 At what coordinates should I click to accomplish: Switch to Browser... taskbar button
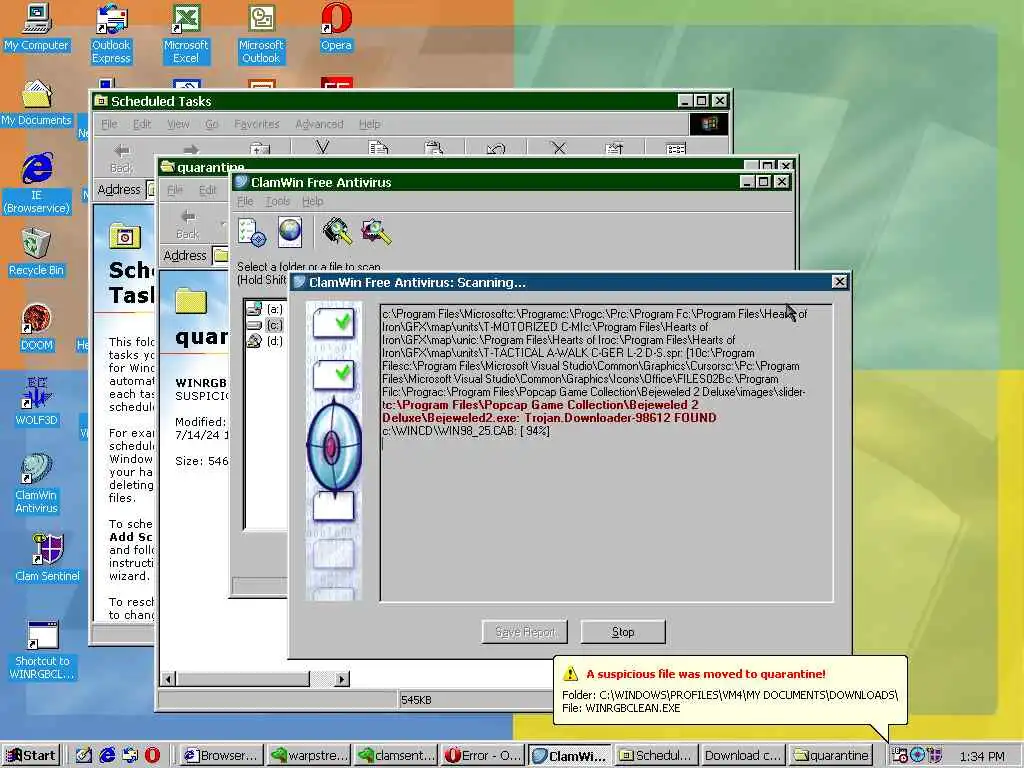coord(221,756)
